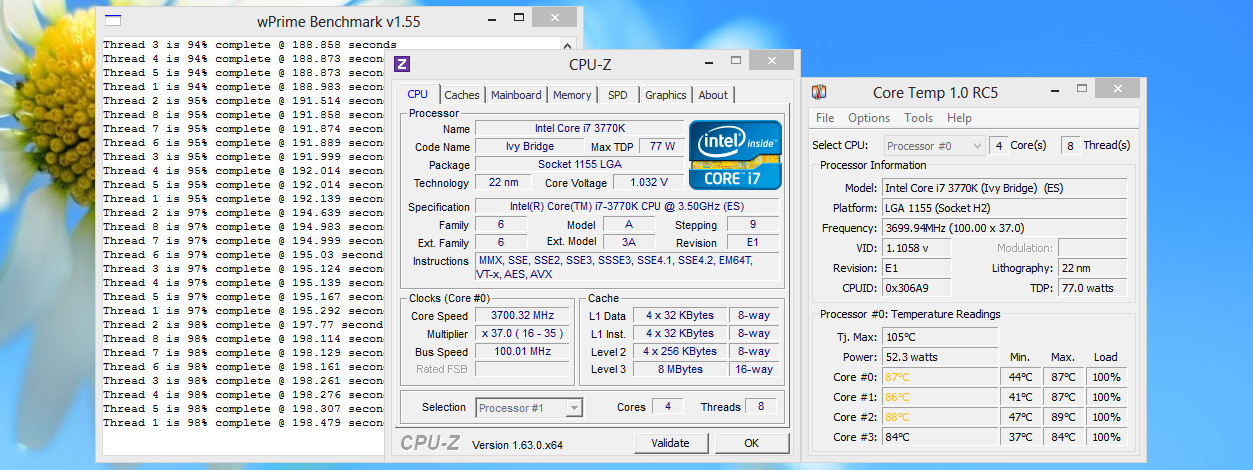
Task: Click the Max TDP 77 W value
Action: click(x=661, y=147)
